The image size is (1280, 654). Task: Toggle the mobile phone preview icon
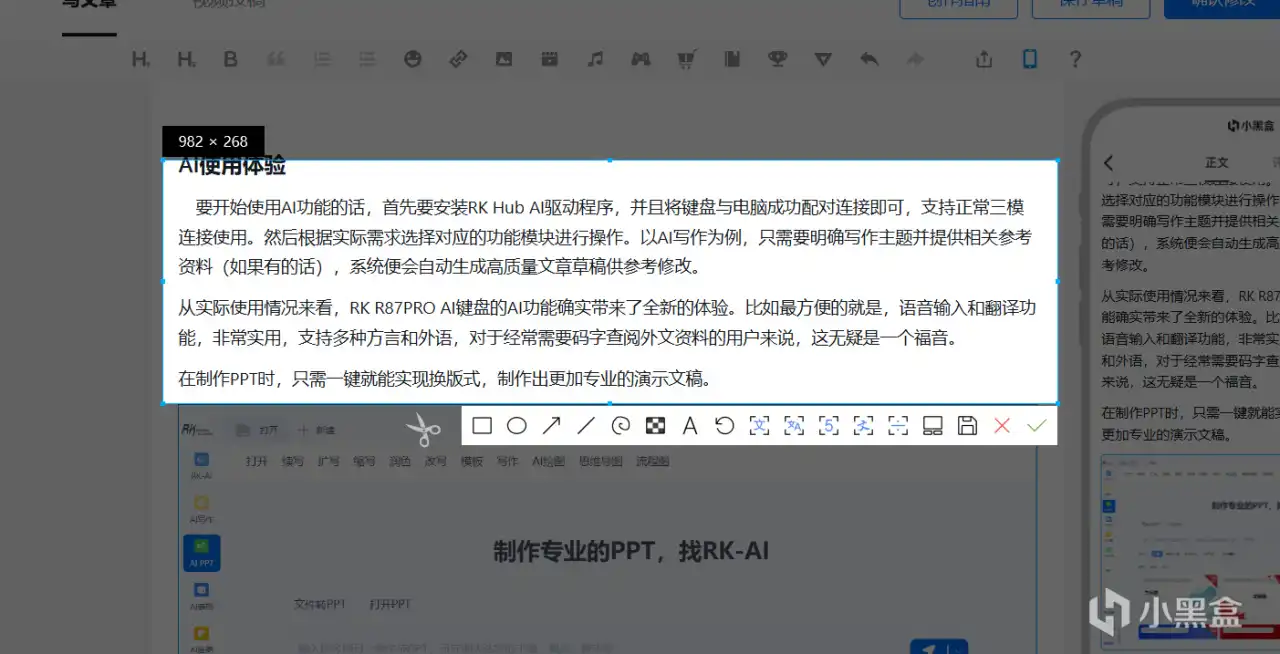coord(1030,60)
